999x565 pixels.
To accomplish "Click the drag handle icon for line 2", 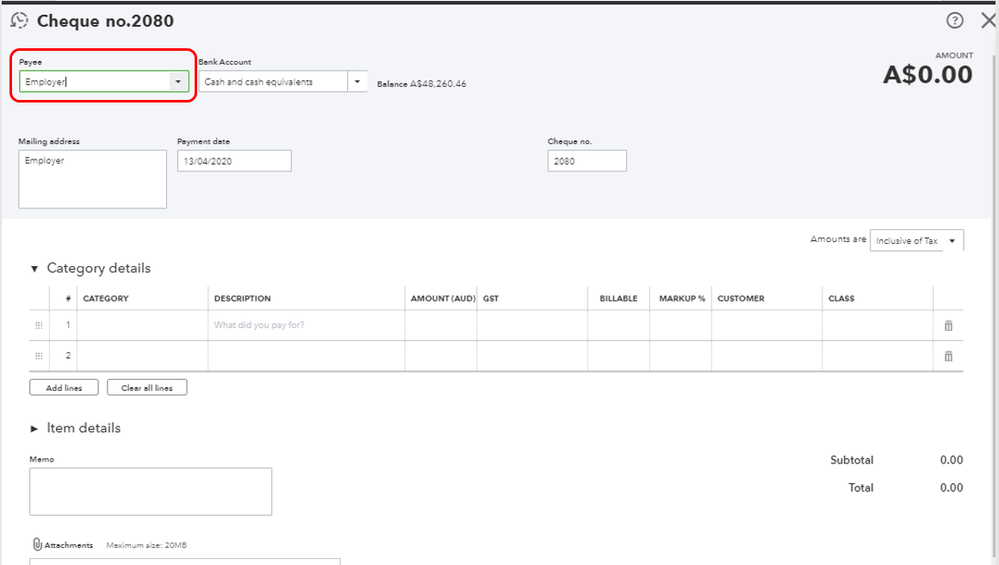I will click(39, 356).
